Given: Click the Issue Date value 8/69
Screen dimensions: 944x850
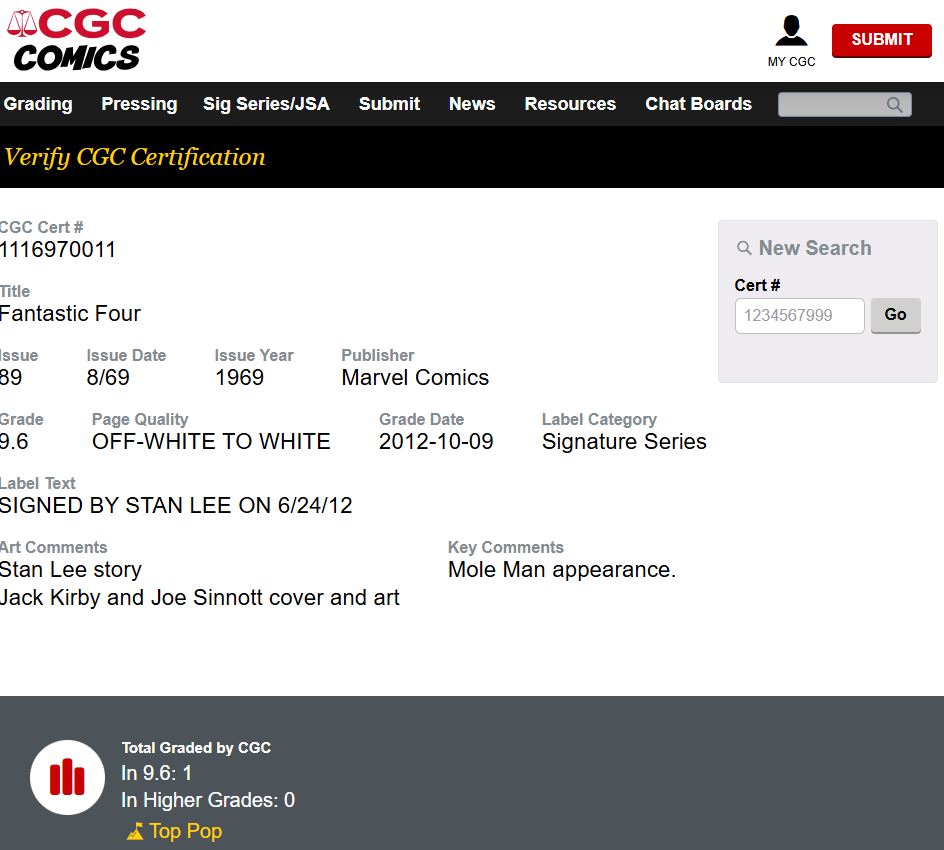Looking at the screenshot, I should [108, 377].
